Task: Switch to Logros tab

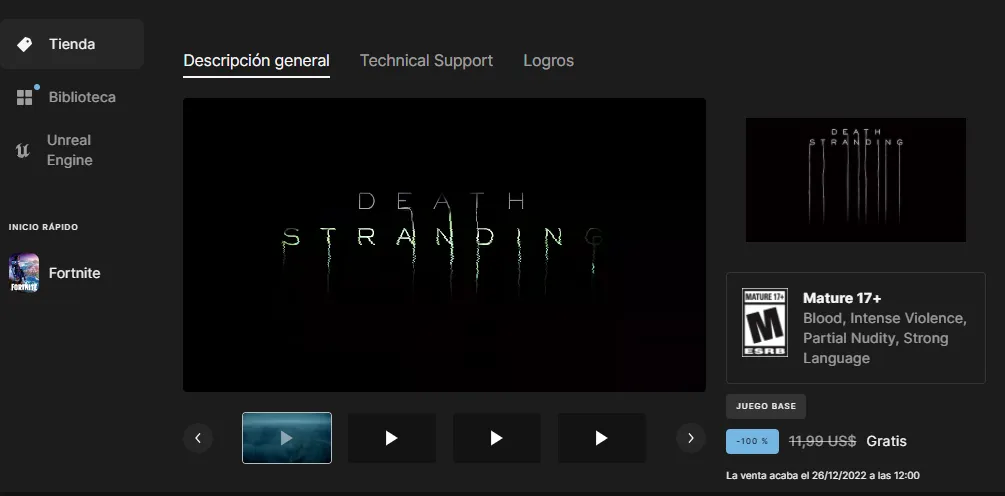Action: pos(549,61)
